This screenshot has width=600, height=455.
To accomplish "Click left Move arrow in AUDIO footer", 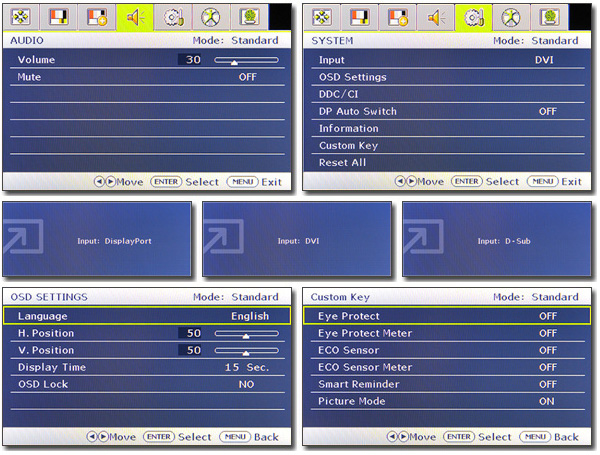I will click(99, 182).
